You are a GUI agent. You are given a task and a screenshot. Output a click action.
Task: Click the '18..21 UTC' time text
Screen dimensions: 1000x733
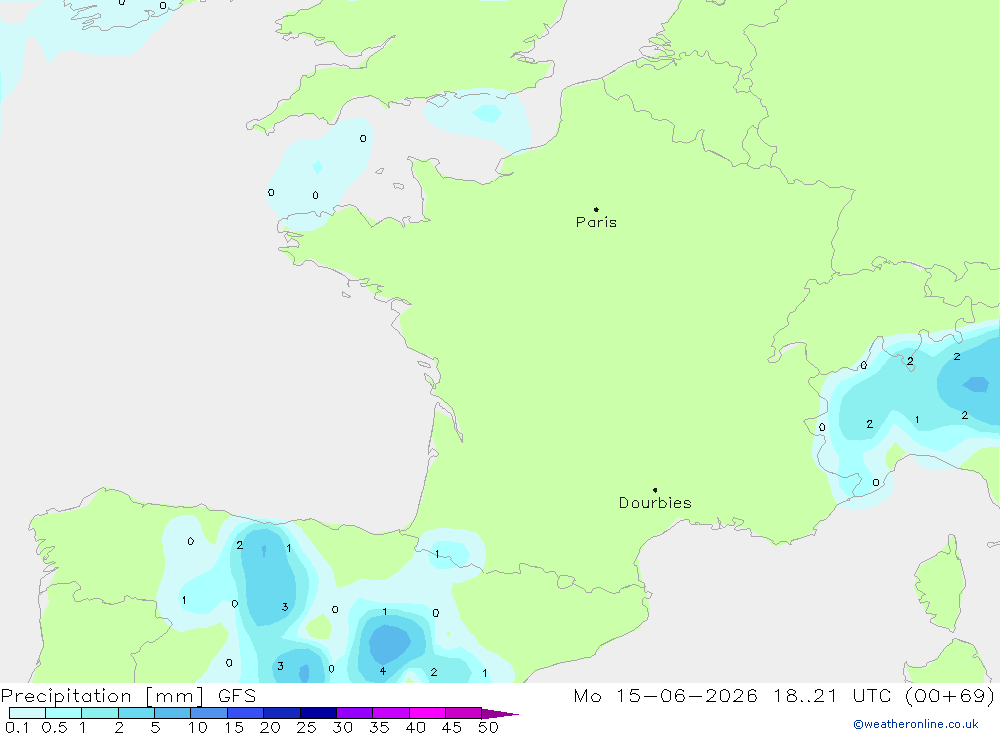click(832, 695)
